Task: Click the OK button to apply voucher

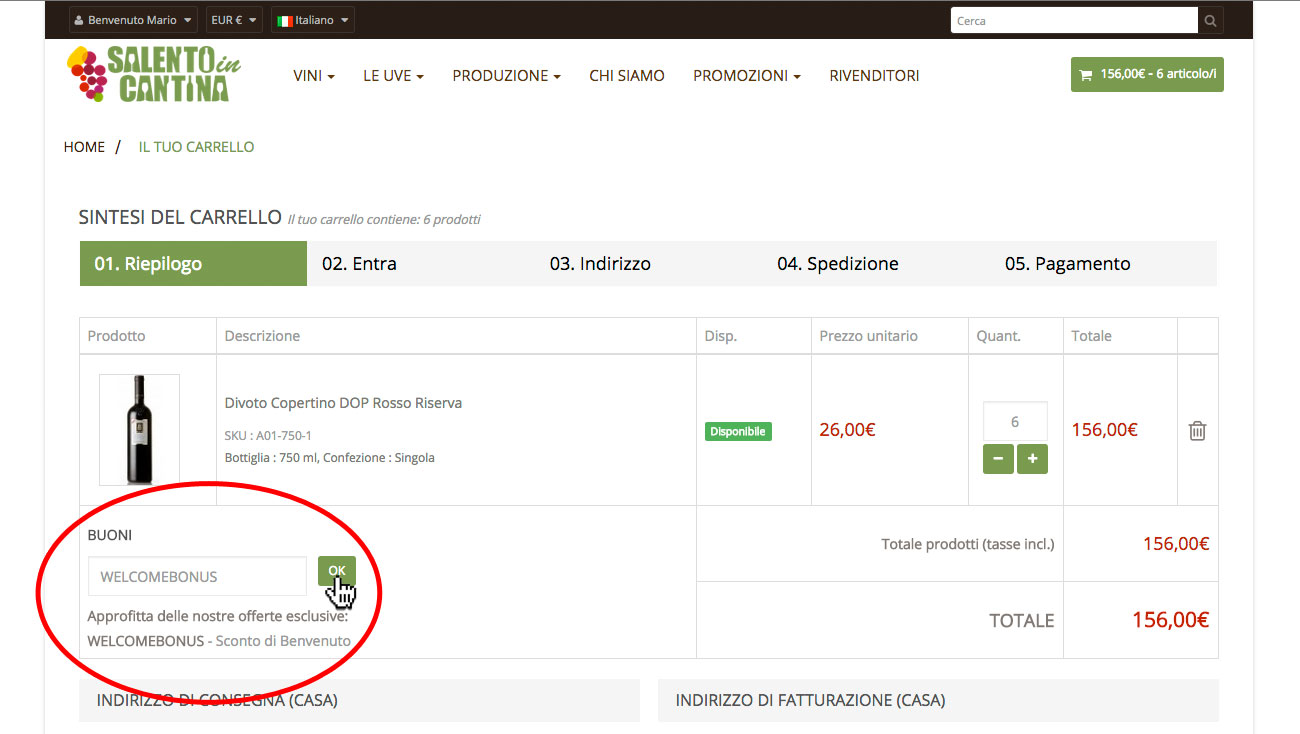Action: 337,571
